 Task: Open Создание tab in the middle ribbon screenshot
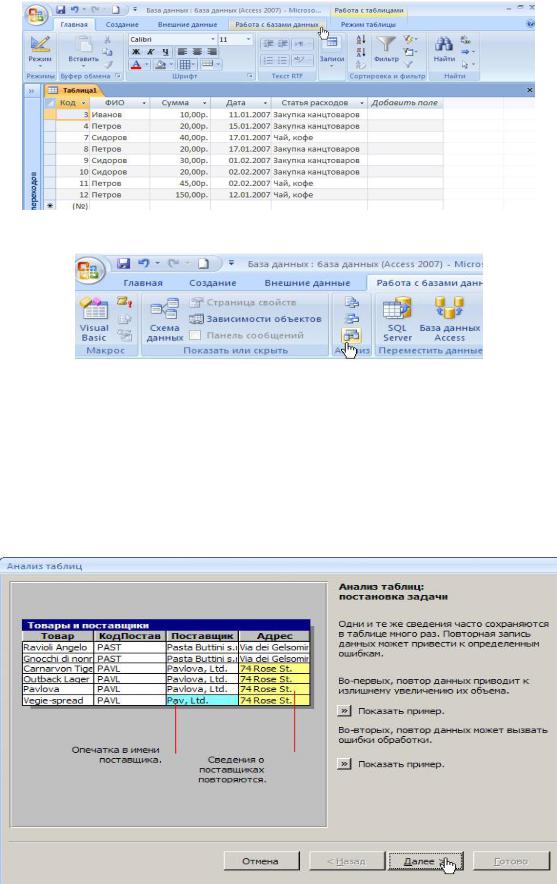pos(213,282)
